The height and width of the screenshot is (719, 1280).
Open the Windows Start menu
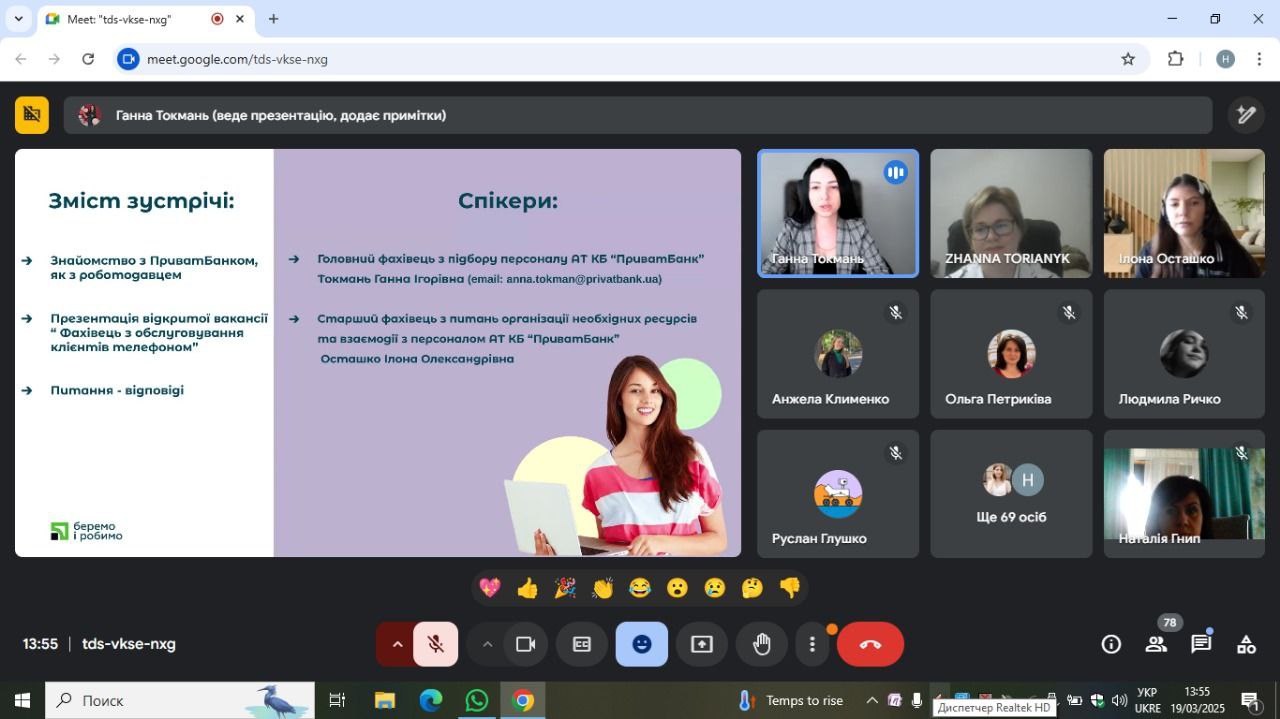22,700
